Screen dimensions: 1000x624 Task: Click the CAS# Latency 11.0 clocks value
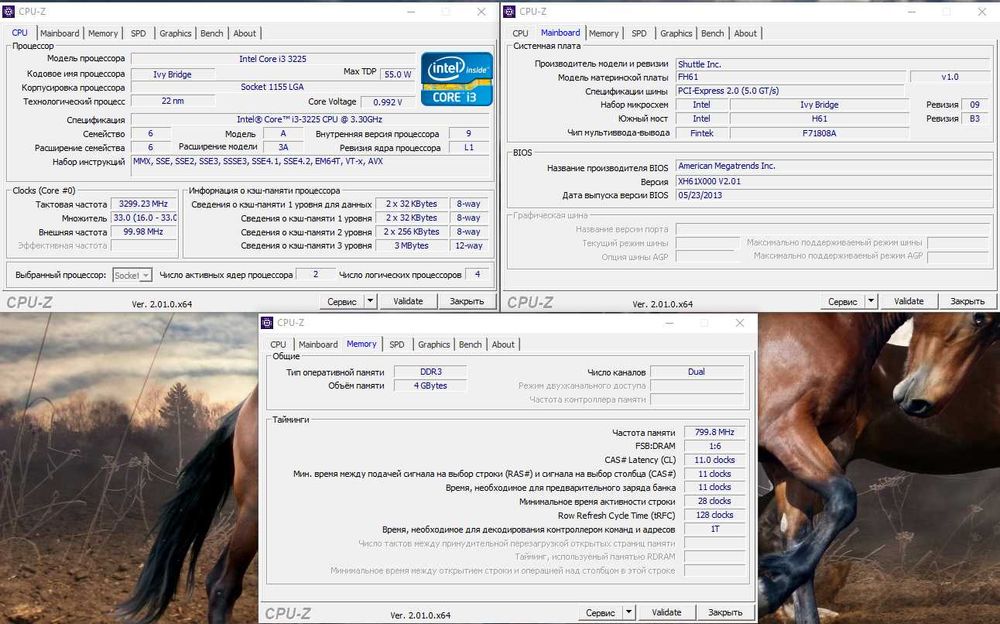pos(714,460)
